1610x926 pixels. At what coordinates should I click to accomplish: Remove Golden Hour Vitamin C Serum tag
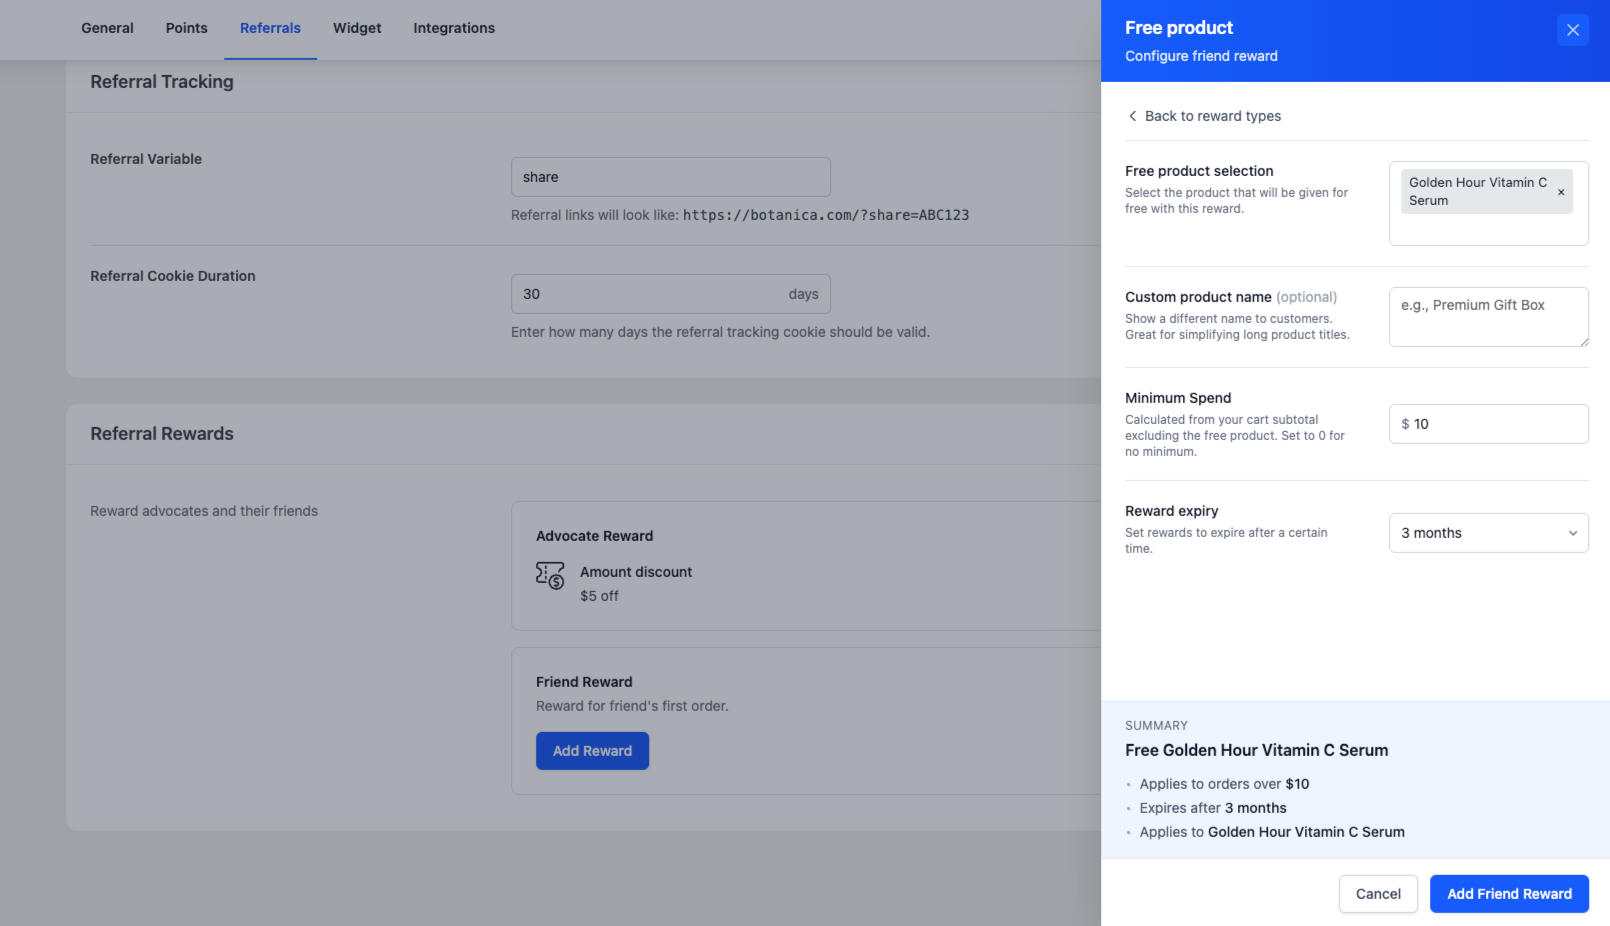[1560, 192]
